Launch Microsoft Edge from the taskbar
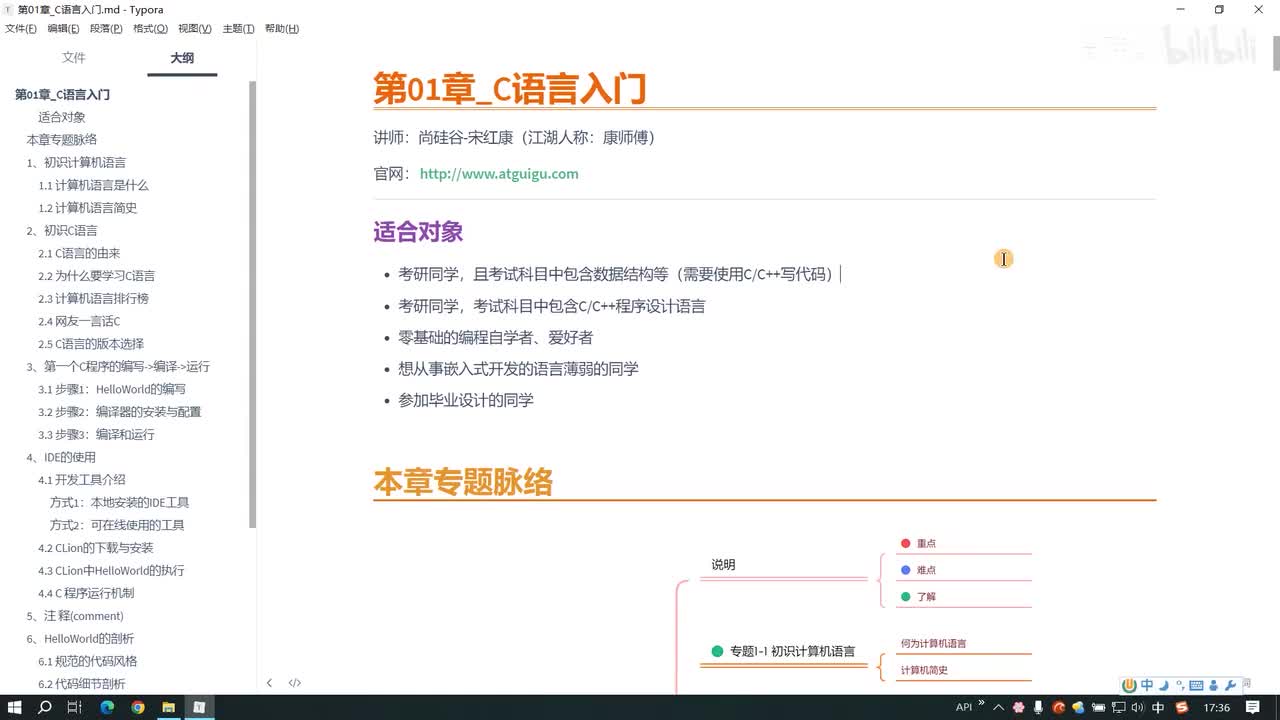Screen dimensions: 1280x720 coord(107,707)
